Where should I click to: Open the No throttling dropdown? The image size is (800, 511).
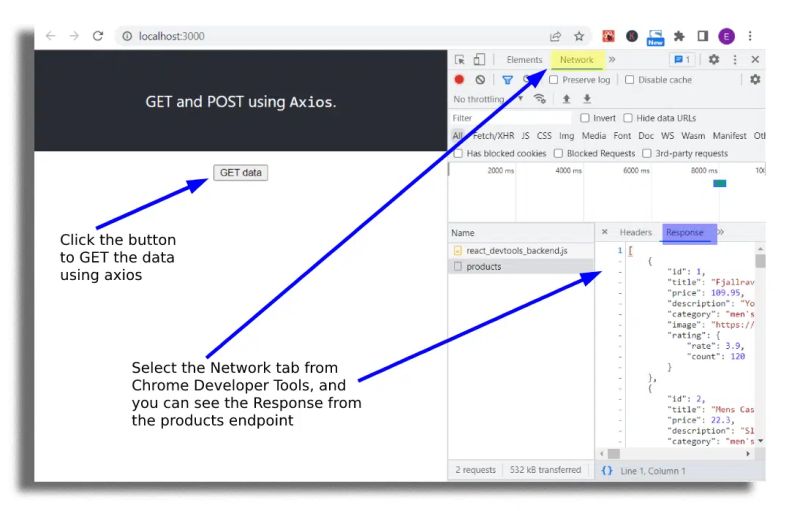pos(488,99)
